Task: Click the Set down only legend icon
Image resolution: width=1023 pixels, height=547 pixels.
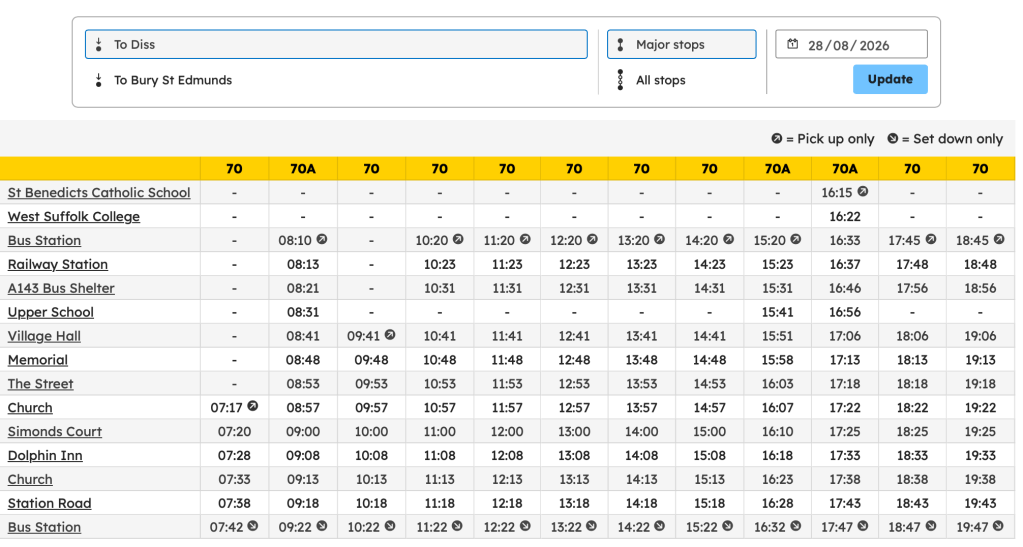Action: [x=893, y=138]
